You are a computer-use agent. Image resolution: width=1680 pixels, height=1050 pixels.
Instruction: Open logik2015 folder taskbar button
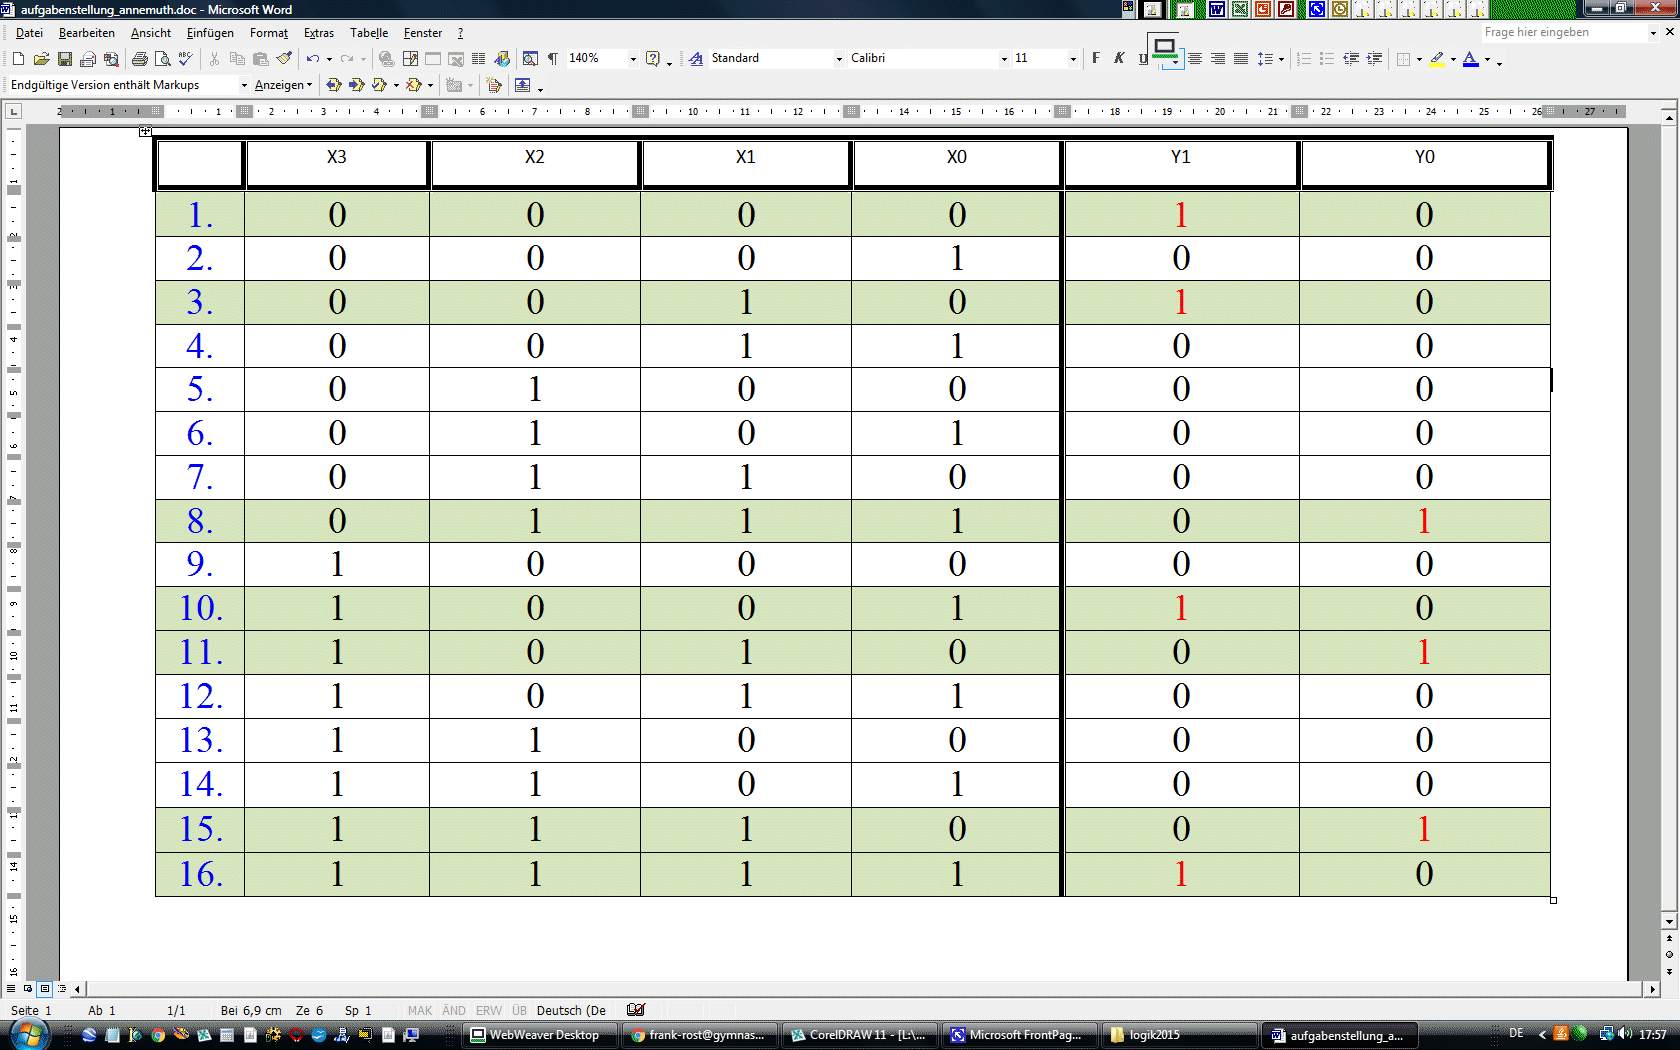[1178, 1035]
